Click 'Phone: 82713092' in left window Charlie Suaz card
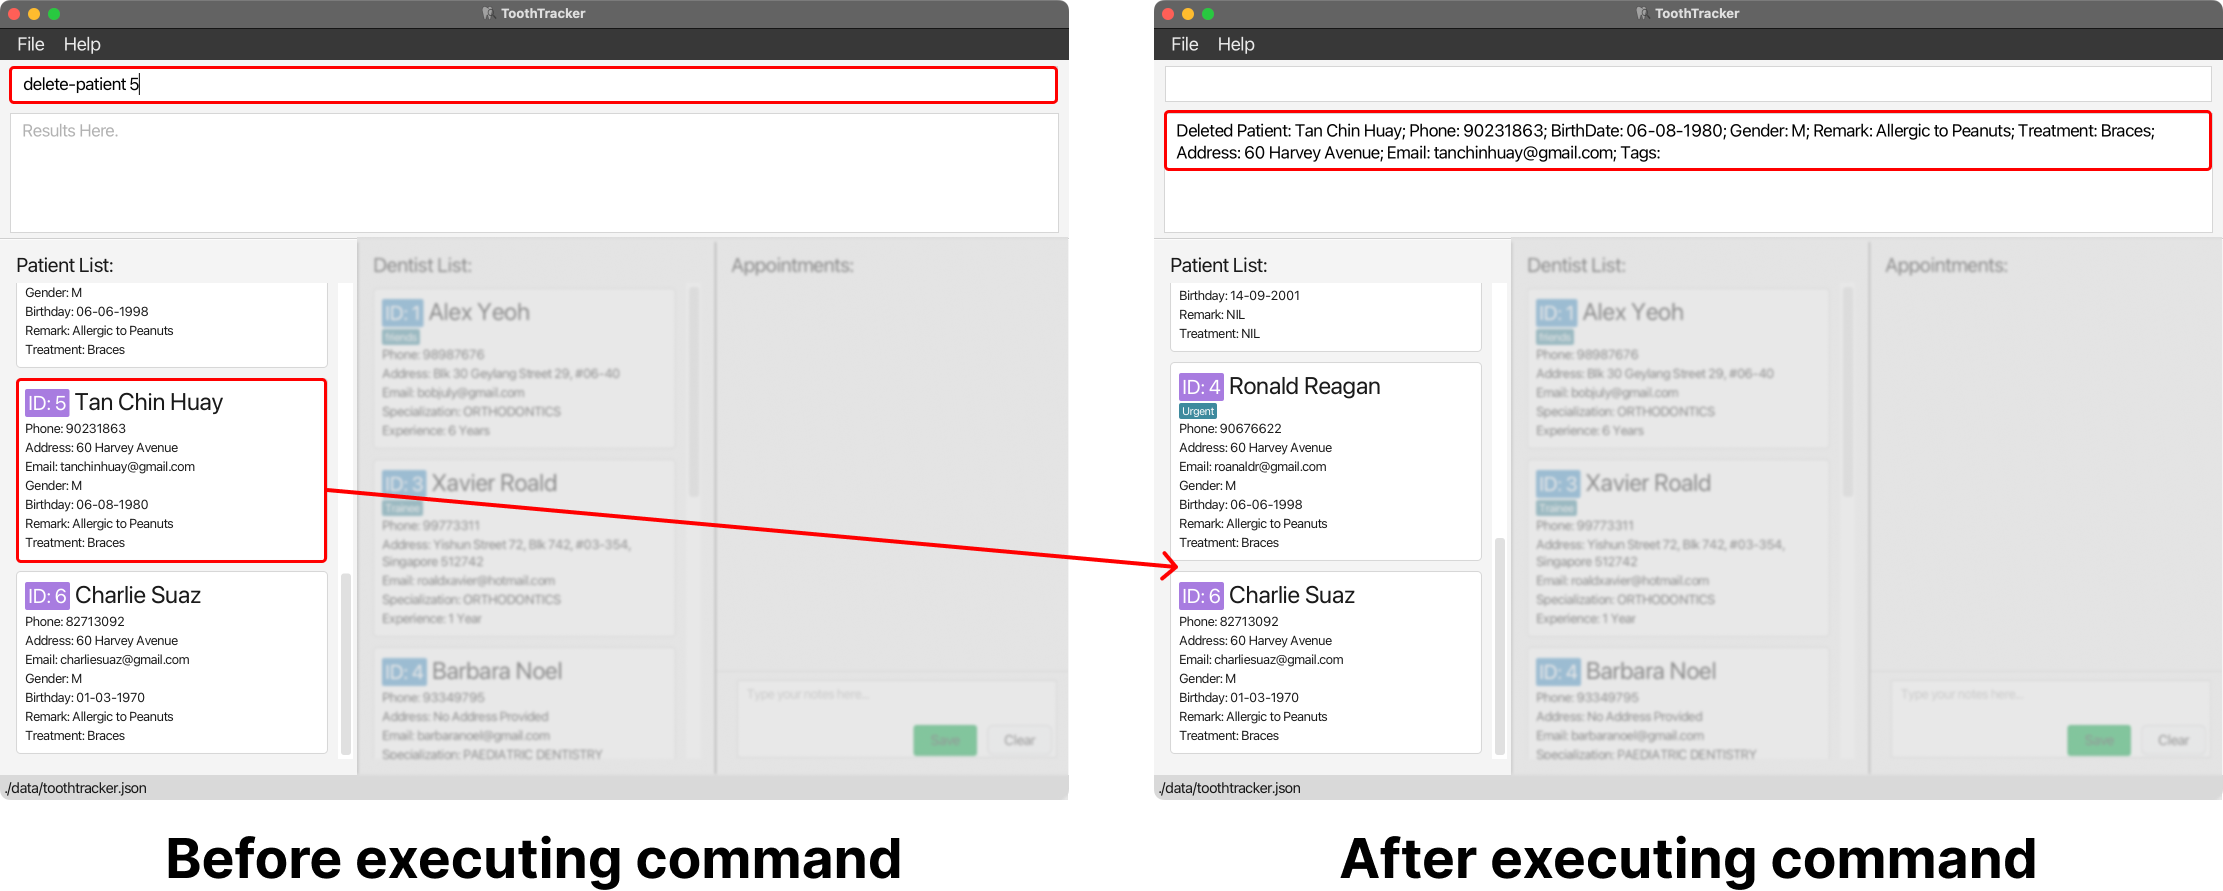The image size is (2223, 891). [75, 622]
